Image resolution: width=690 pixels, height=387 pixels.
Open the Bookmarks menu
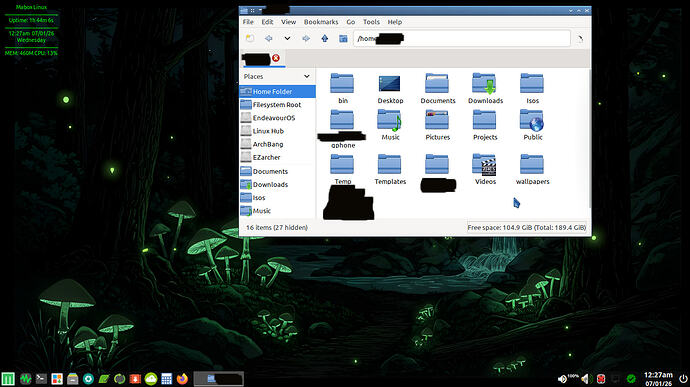[x=321, y=22]
